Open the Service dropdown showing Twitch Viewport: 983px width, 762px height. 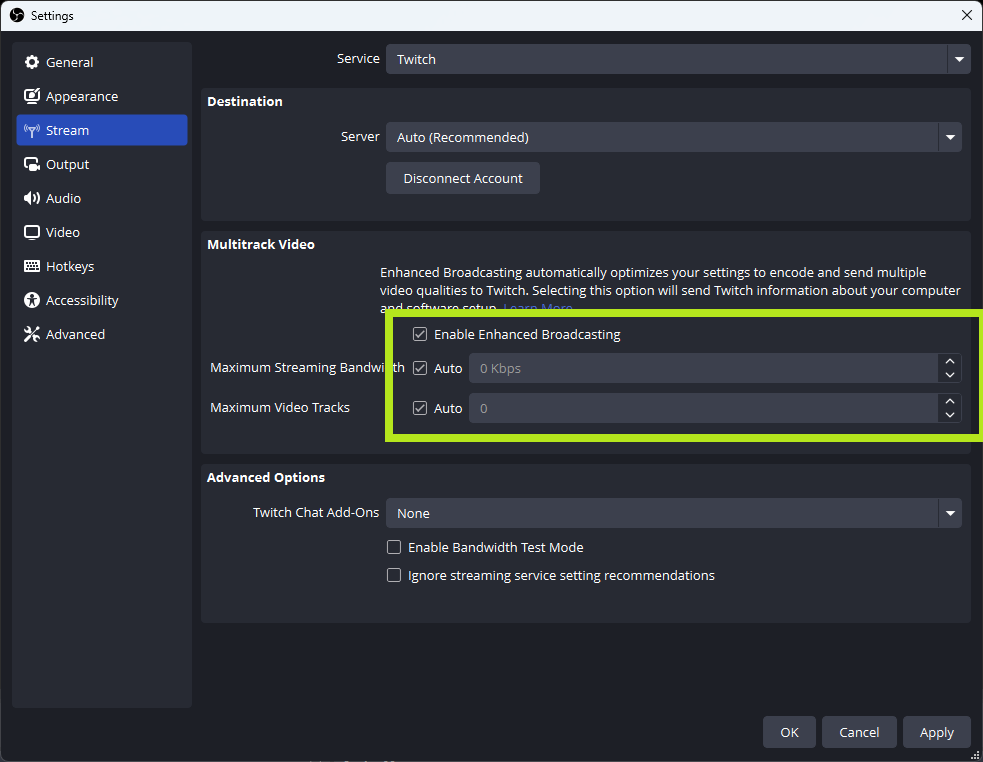[677, 59]
